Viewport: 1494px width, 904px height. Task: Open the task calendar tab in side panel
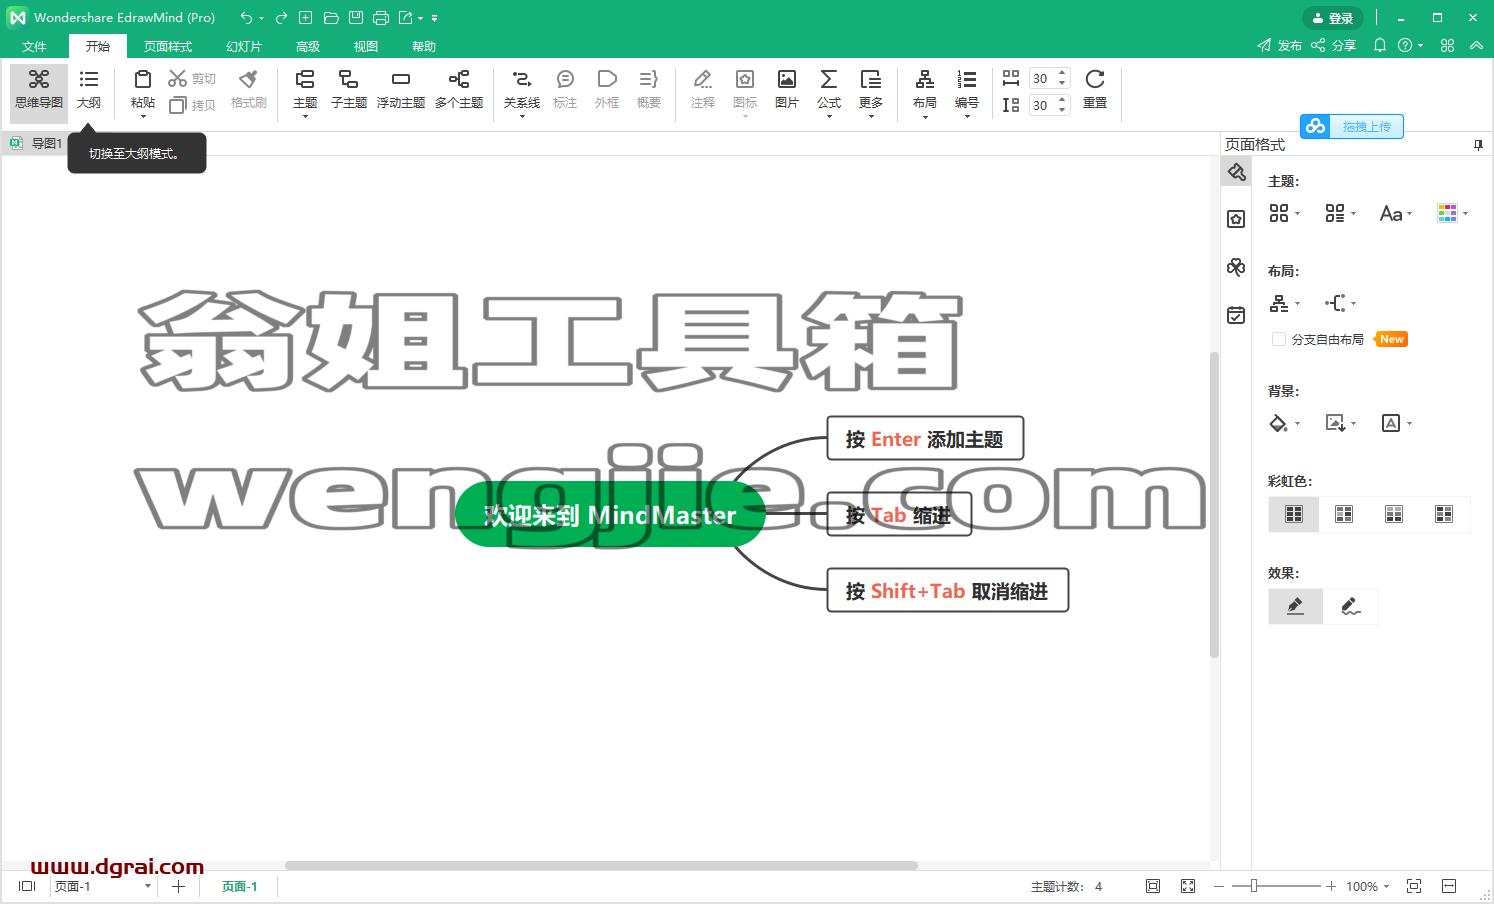click(1237, 315)
